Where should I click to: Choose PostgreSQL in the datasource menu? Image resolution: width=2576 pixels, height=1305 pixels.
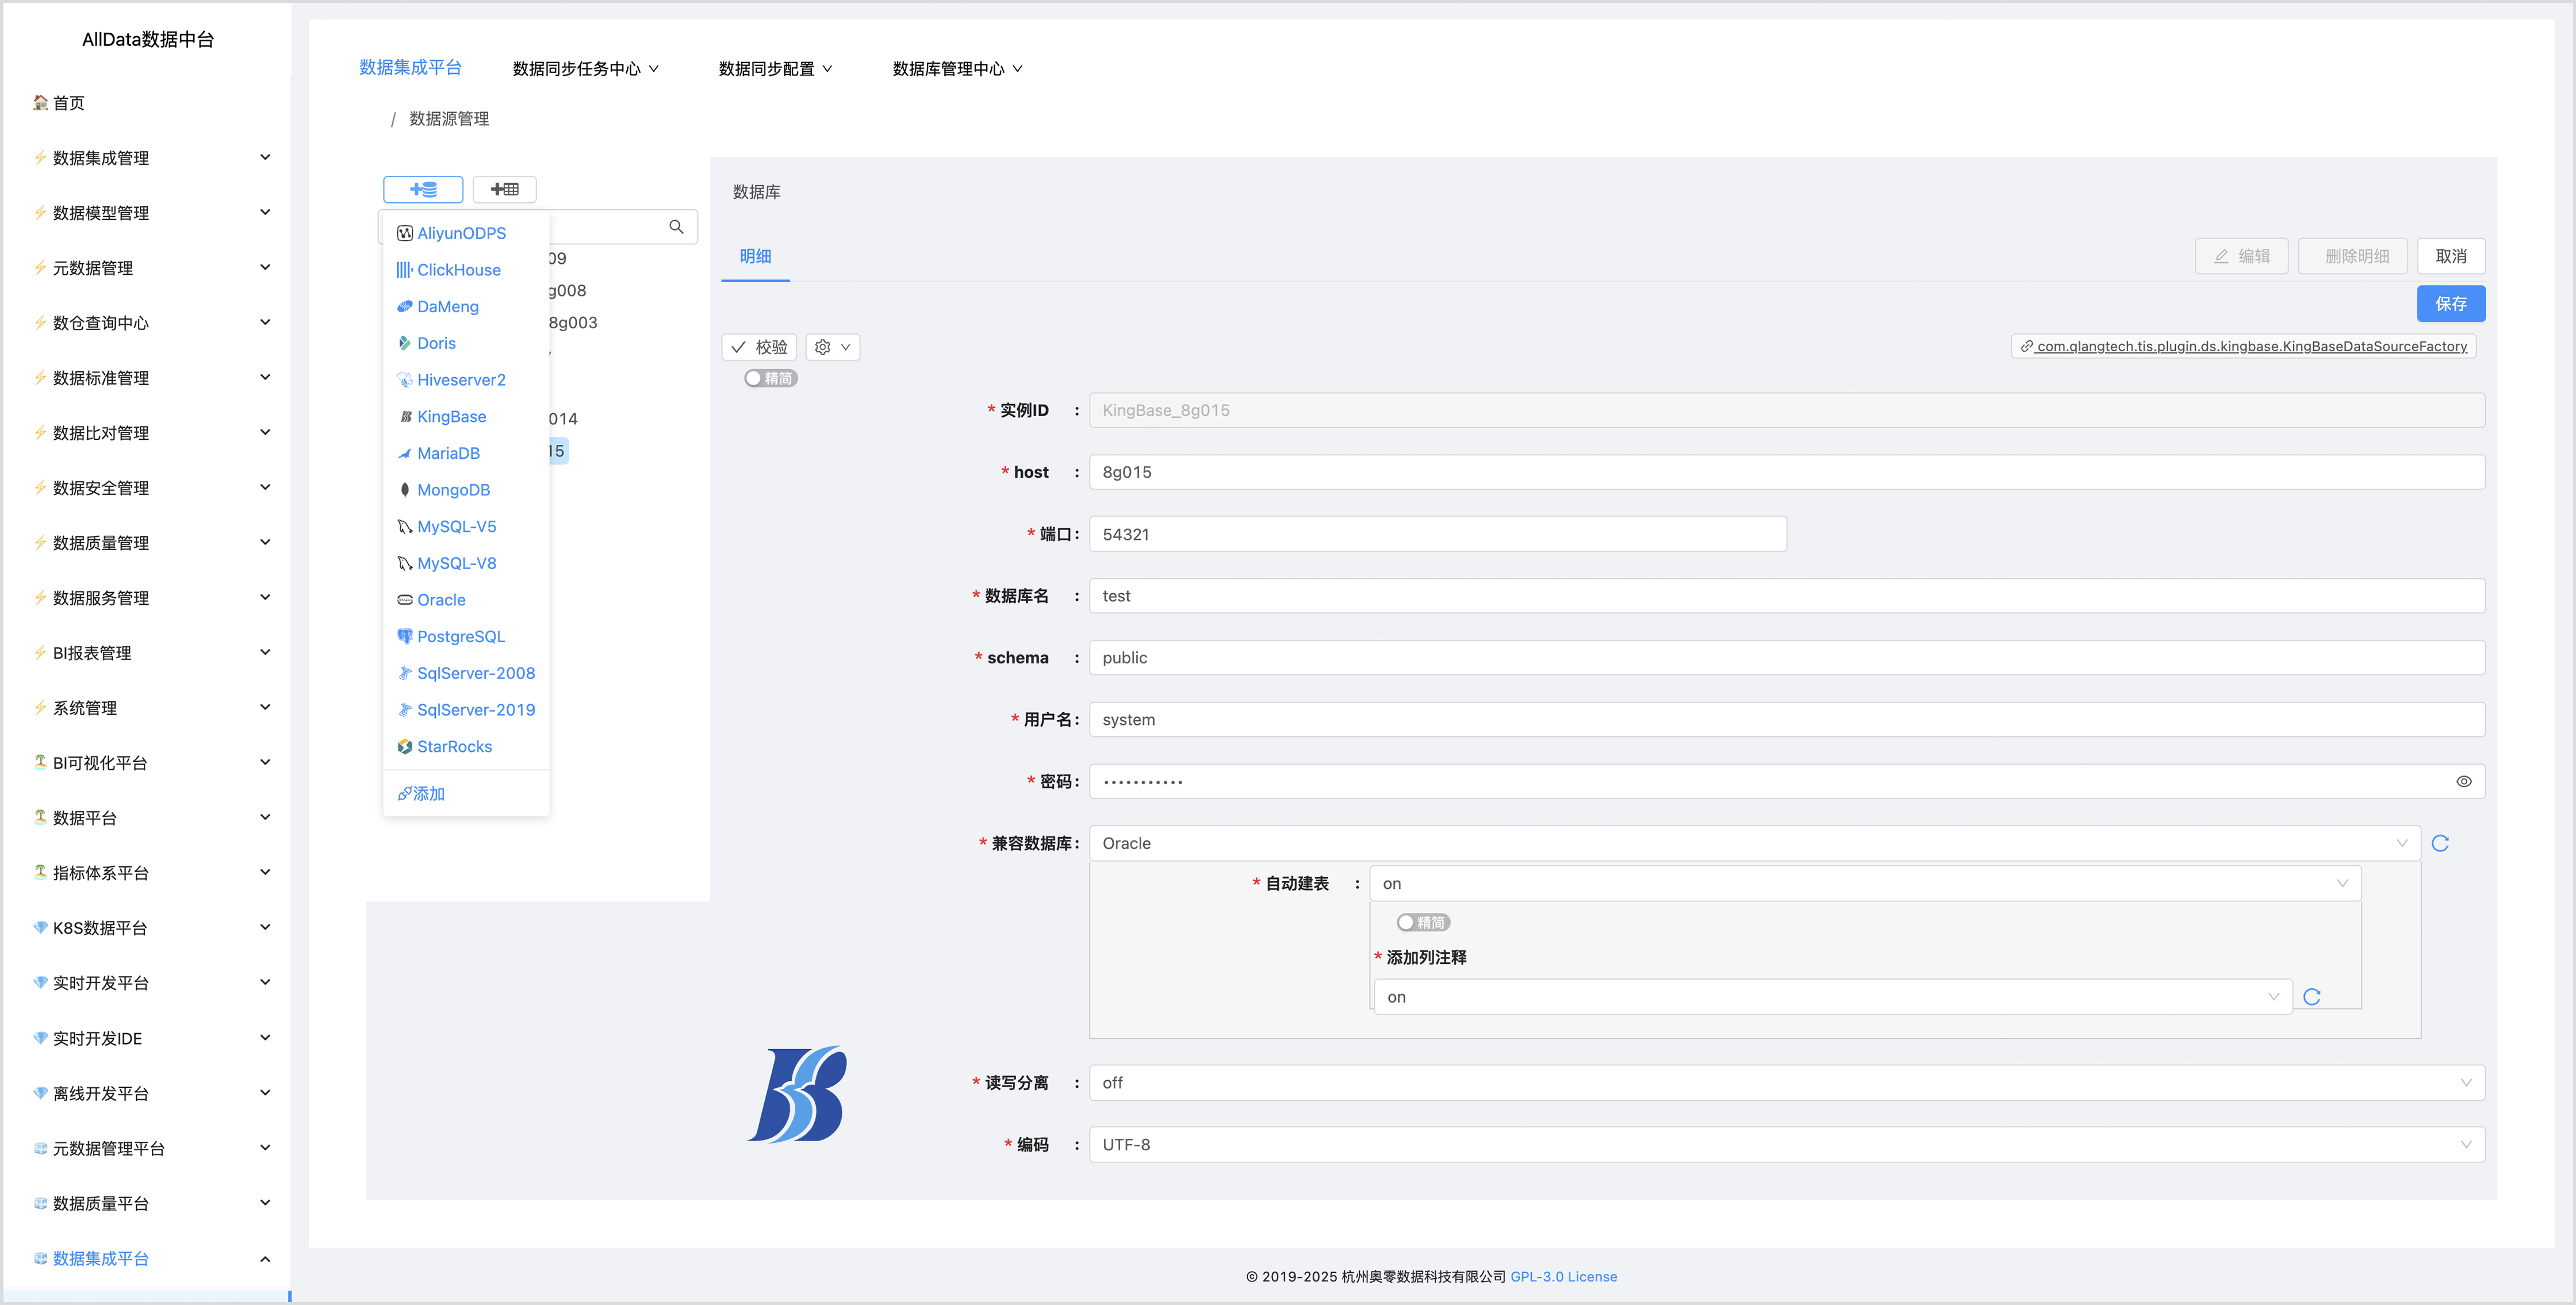coord(460,636)
